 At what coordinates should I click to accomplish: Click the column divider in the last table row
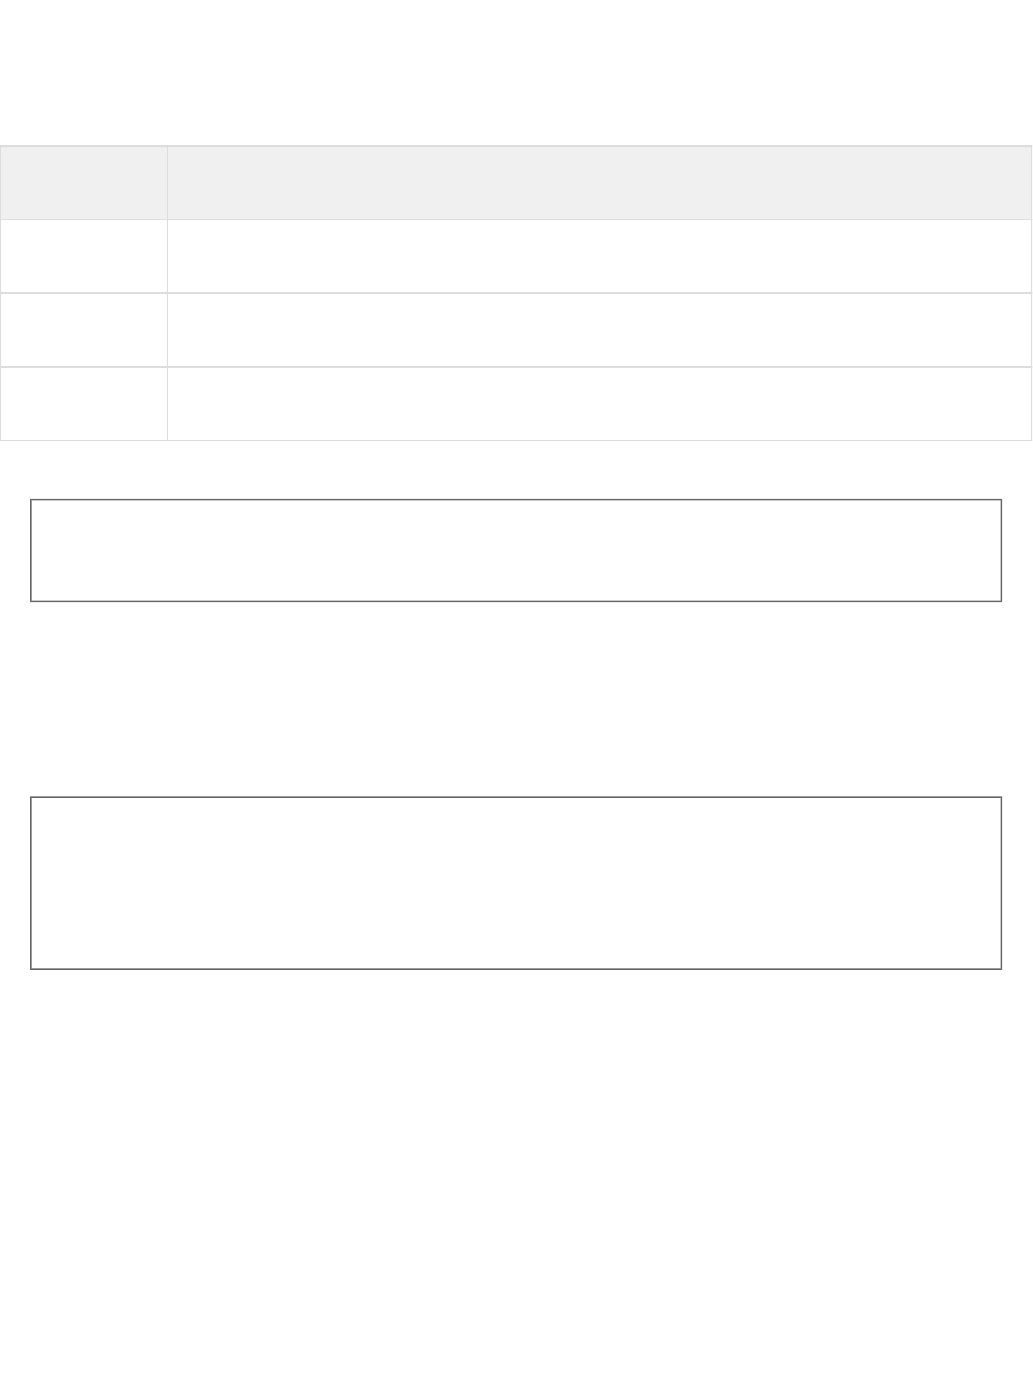pos(167,404)
